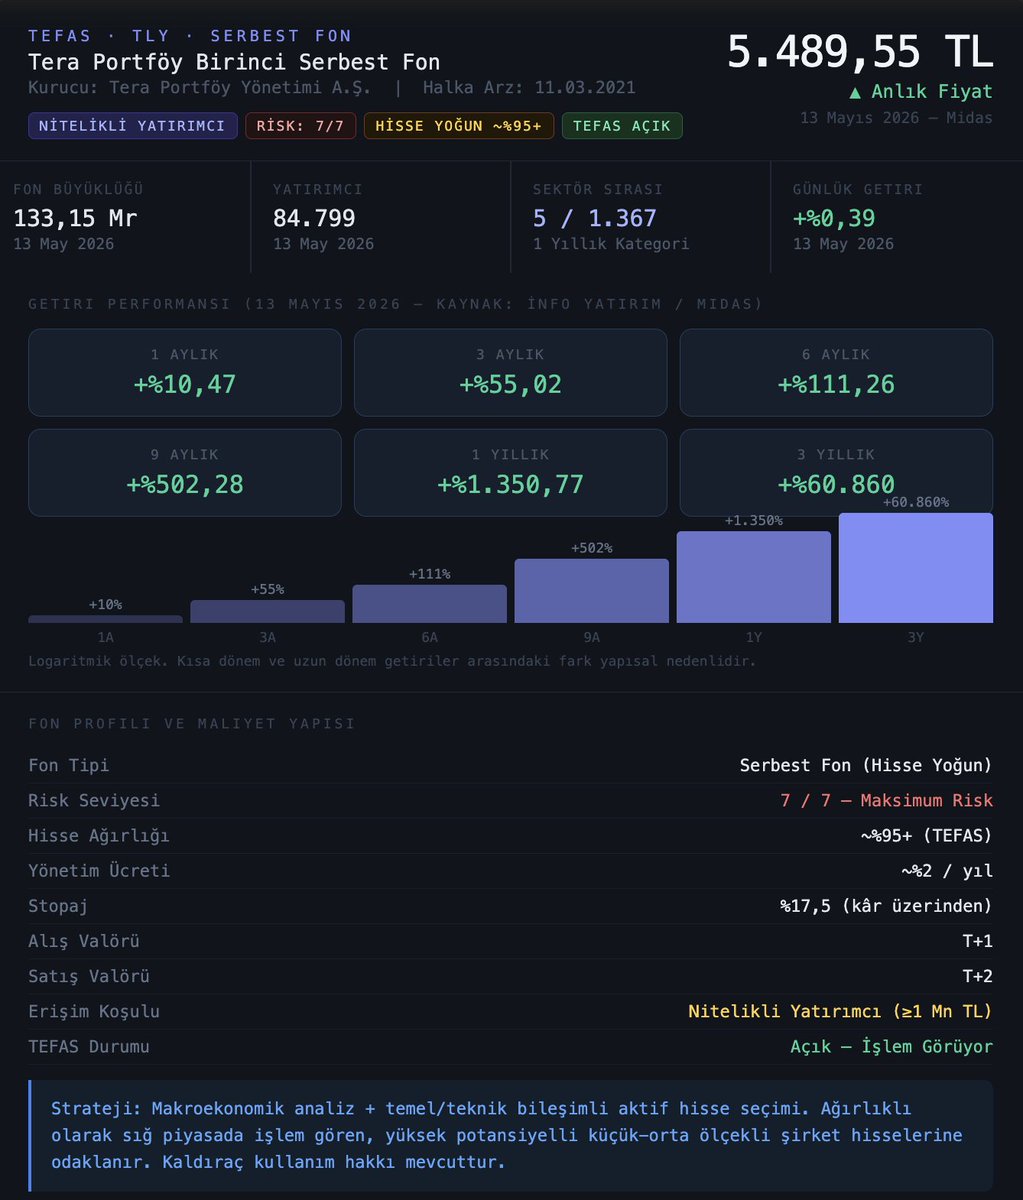The height and width of the screenshot is (1200, 1023).
Task: Click the fund size value 133,15 Mr
Action: click(75, 218)
